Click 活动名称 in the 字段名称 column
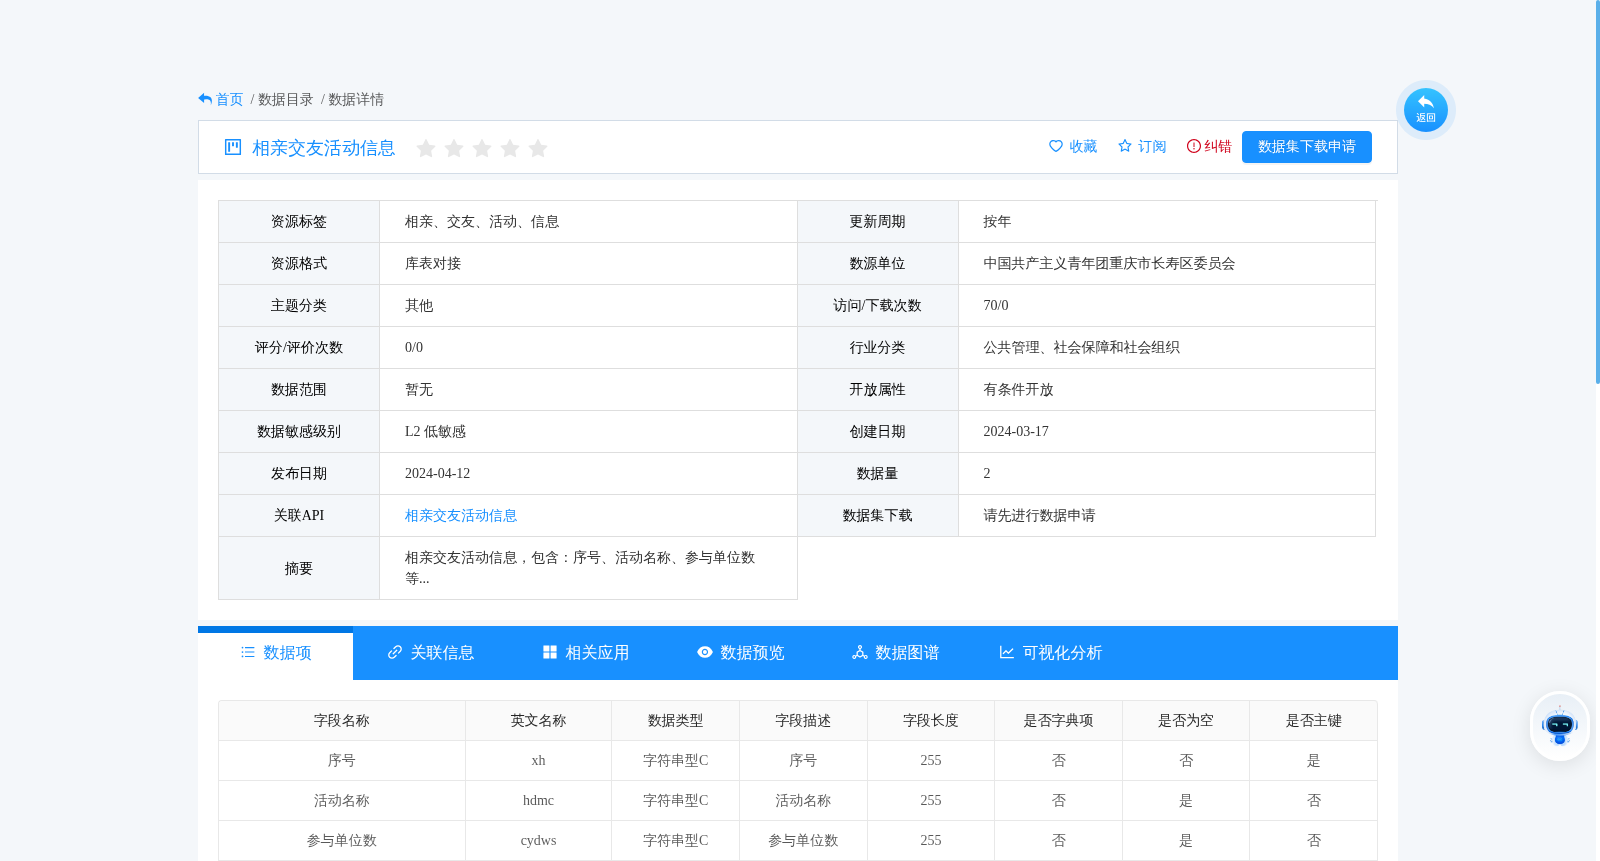Screen dimensions: 1600x861 coord(342,800)
